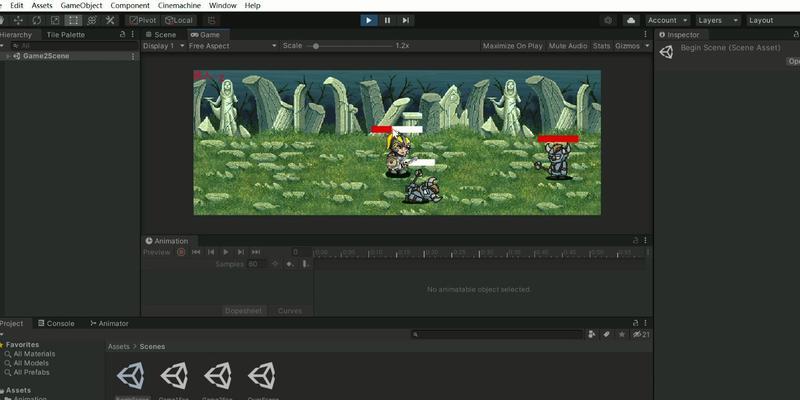Switch to the Hierarchy tab
800x400 pixels.
[16, 35]
